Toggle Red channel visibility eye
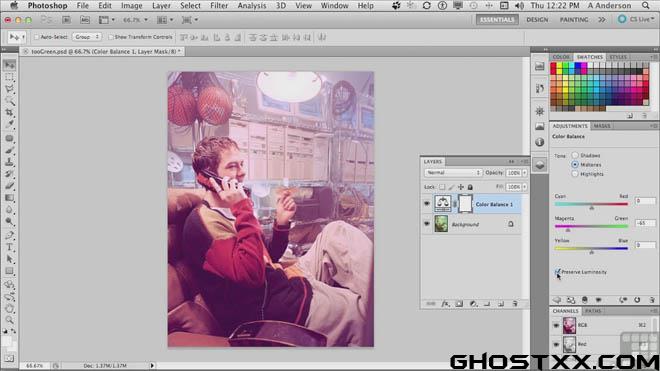Viewport: 660px width, 371px height. [556, 344]
